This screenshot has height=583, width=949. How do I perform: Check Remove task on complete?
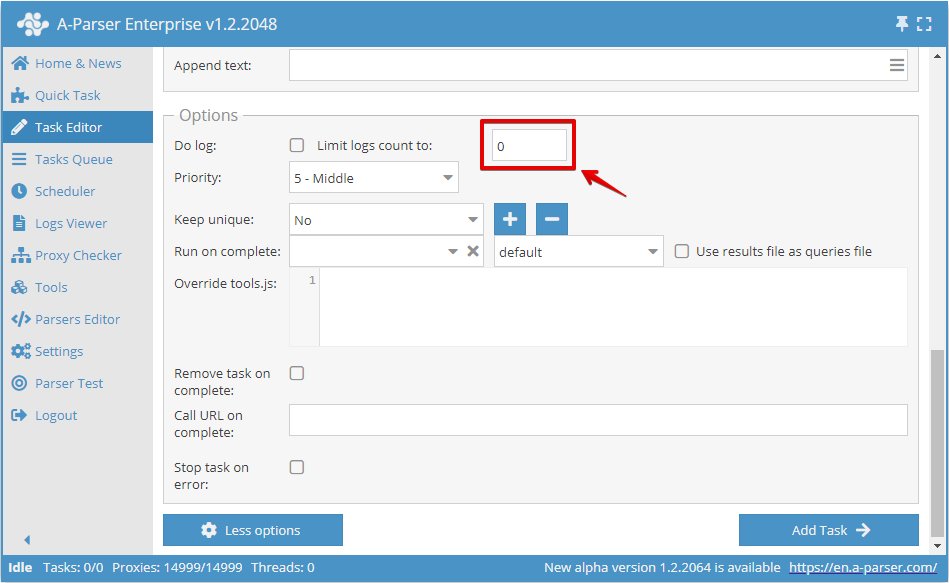297,373
